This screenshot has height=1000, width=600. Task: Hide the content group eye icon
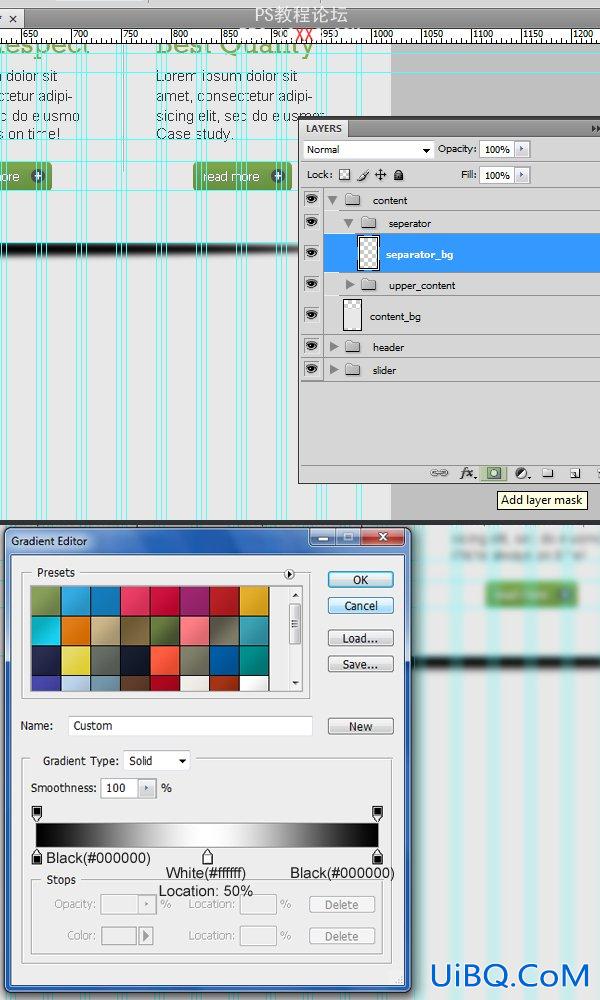coord(311,199)
